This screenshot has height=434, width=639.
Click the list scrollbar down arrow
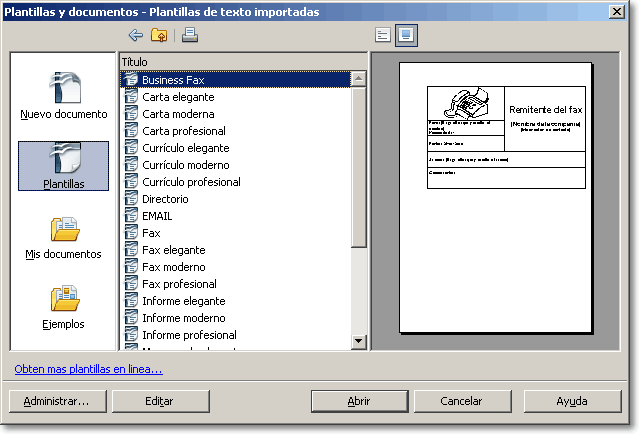coord(359,341)
